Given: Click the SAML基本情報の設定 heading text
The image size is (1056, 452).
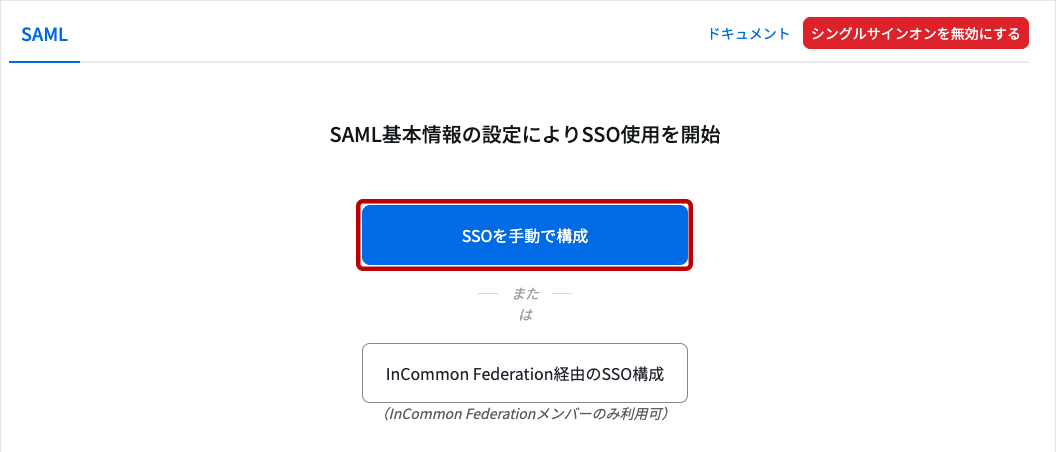Looking at the screenshot, I should coord(525,136).
